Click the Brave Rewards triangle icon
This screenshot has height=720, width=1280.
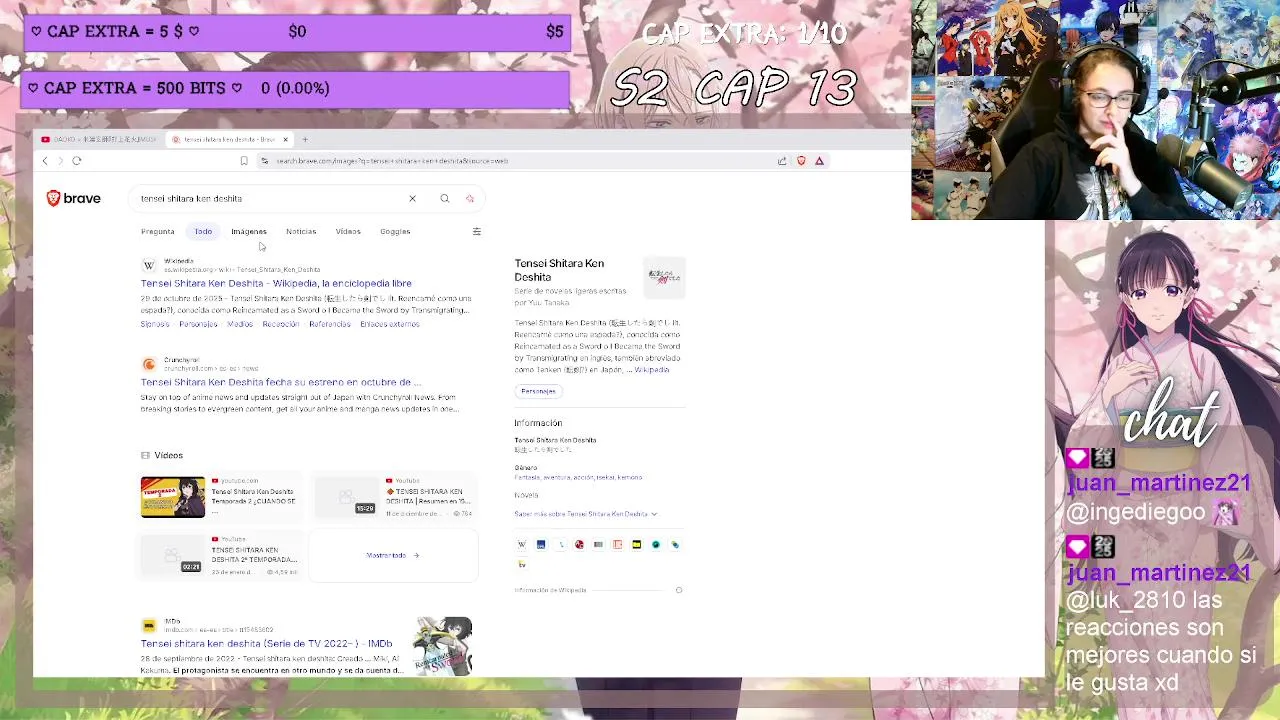(x=819, y=161)
